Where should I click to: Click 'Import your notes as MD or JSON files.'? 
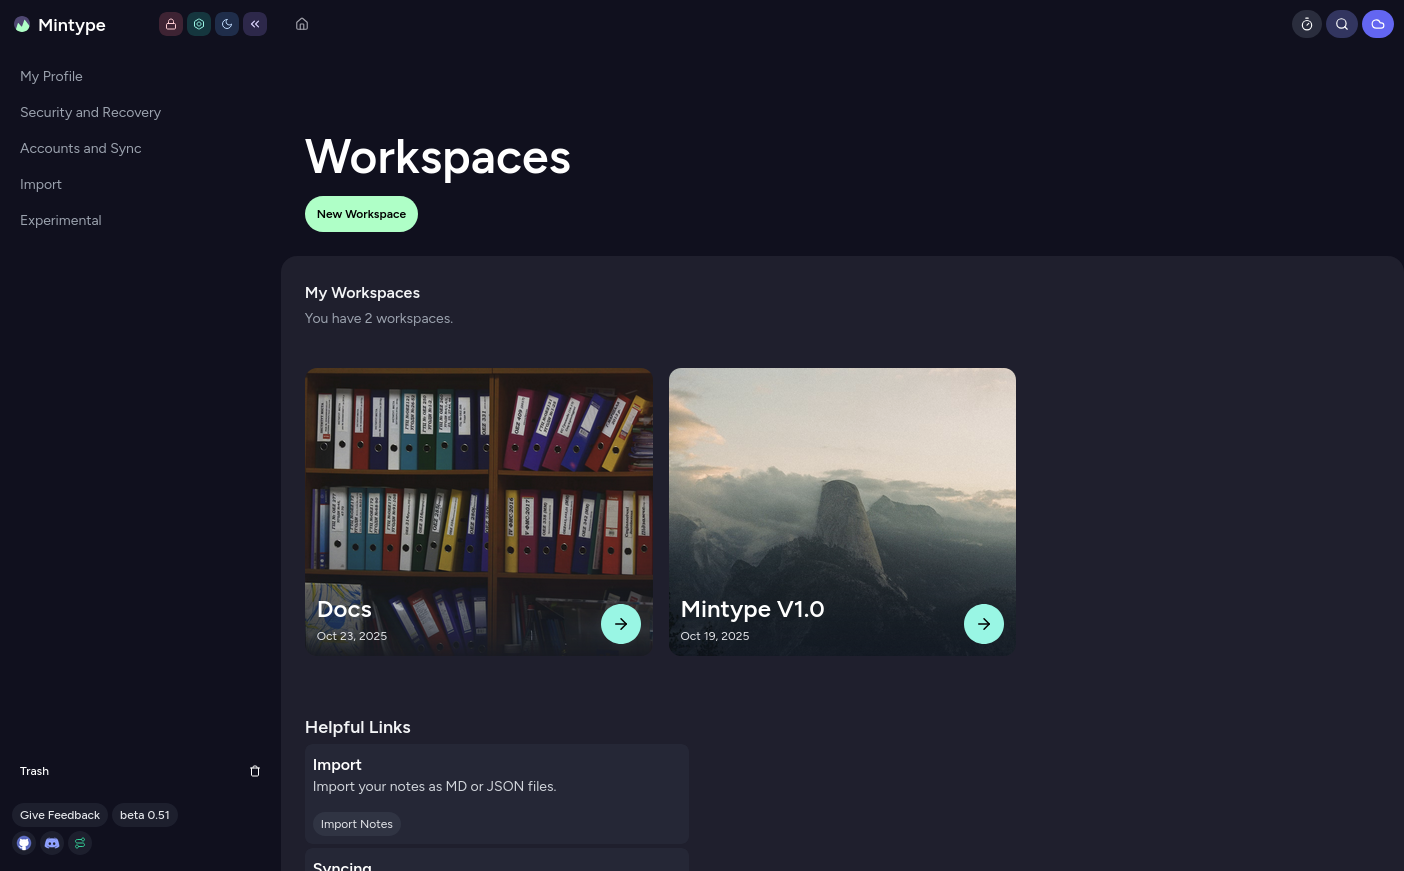[x=435, y=786]
